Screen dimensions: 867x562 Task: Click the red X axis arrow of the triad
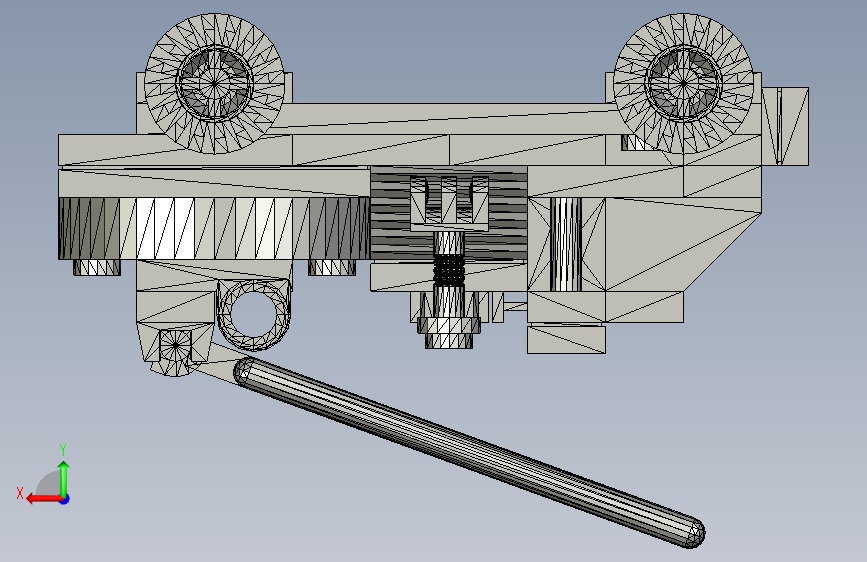[x=43, y=499]
